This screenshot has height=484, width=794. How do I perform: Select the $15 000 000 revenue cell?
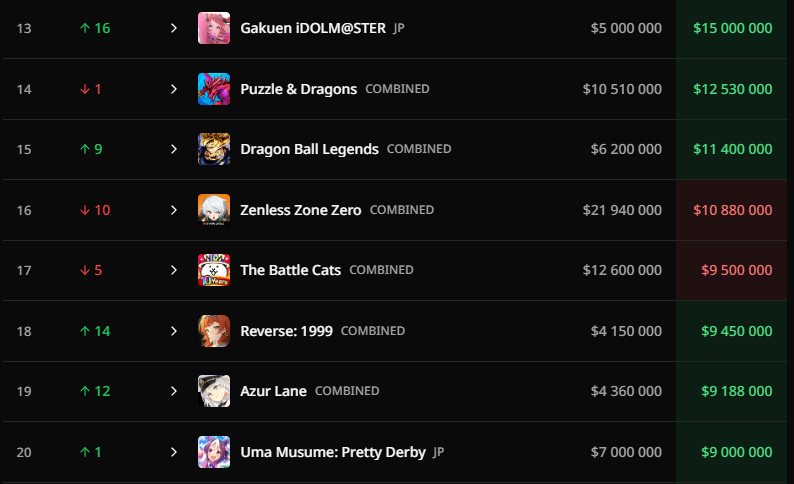tap(732, 28)
